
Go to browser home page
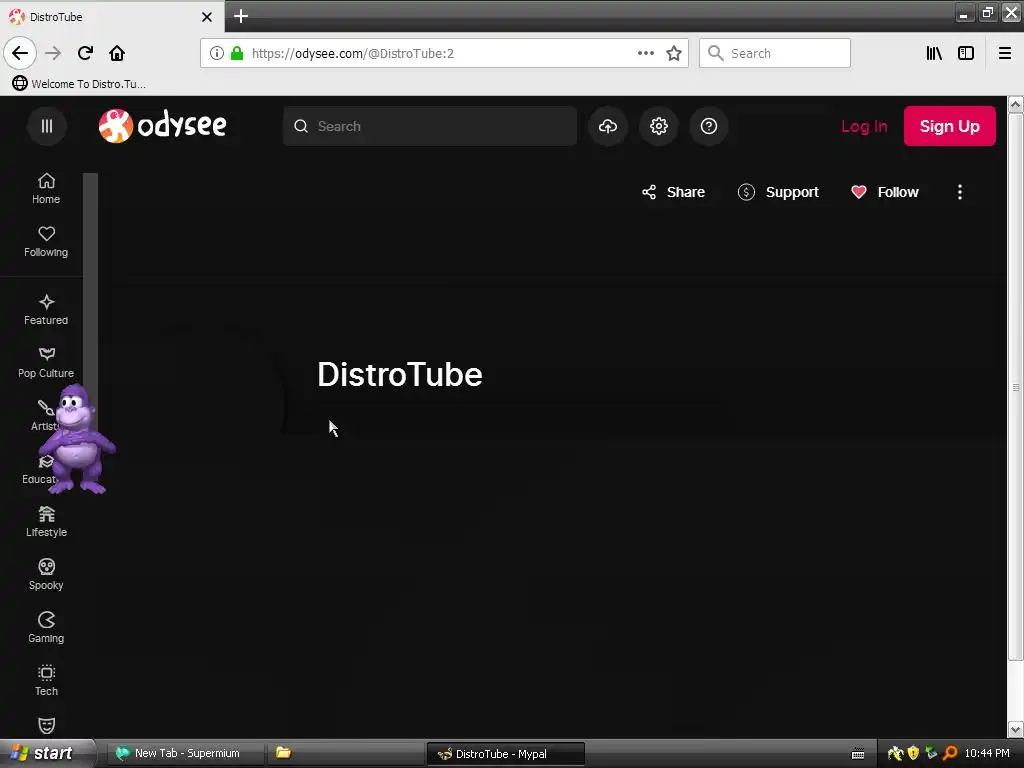(x=117, y=53)
